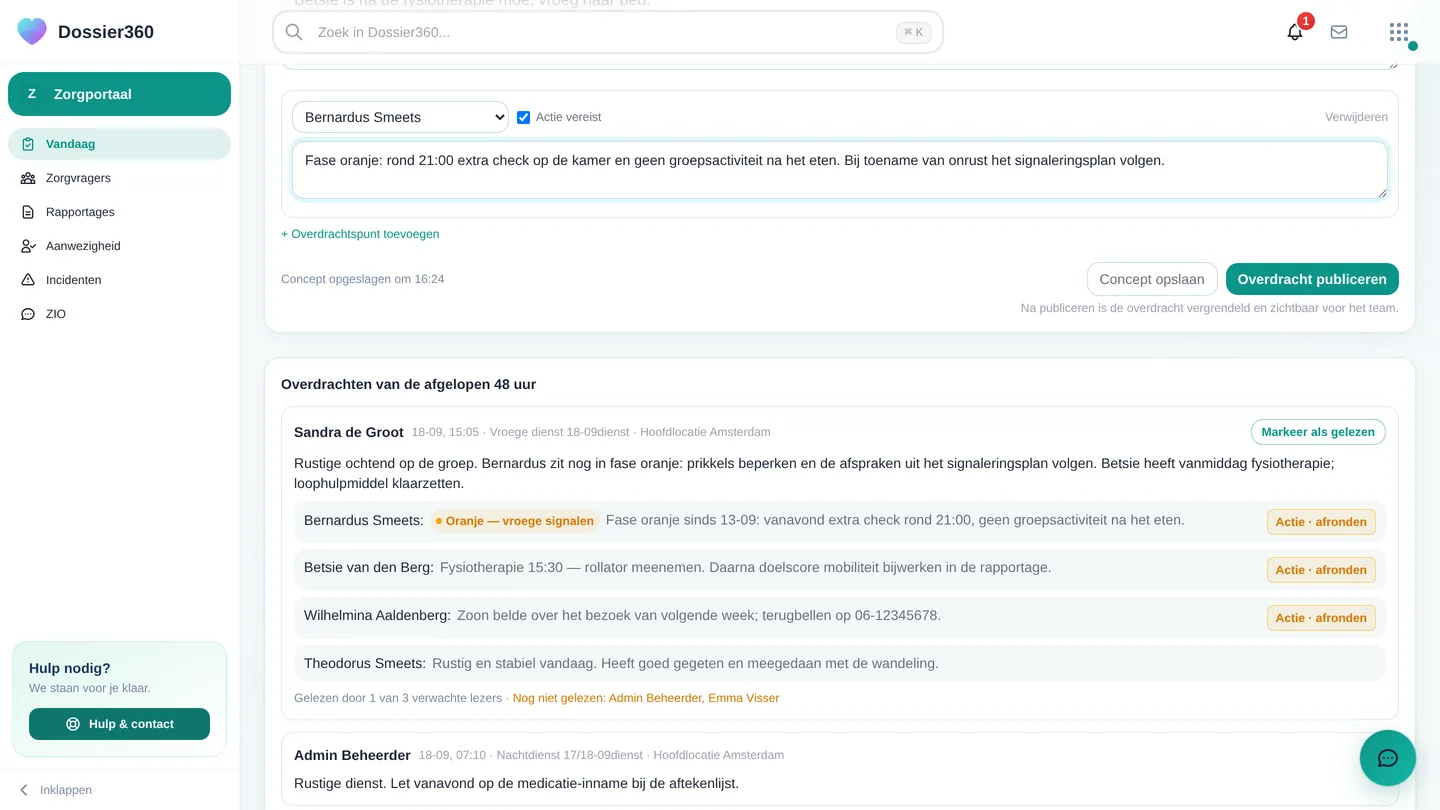
Task: Open the notifications bell
Action: point(1295,32)
